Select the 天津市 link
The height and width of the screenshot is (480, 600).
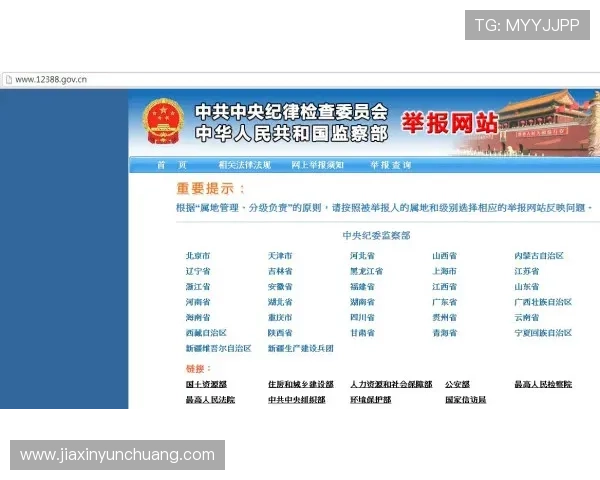280,256
